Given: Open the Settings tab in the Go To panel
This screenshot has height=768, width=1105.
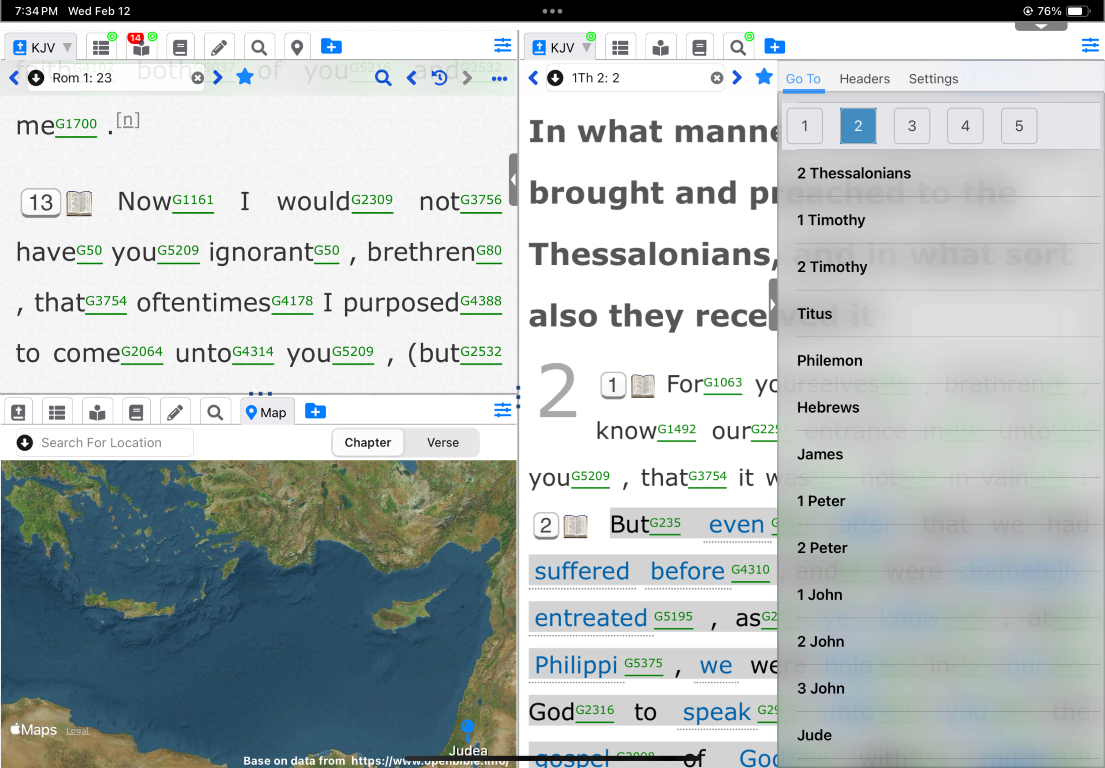Looking at the screenshot, I should [933, 79].
